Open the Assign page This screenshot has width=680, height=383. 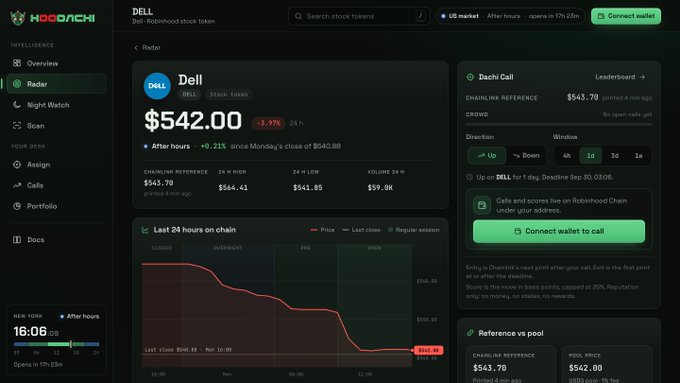click(x=56, y=164)
